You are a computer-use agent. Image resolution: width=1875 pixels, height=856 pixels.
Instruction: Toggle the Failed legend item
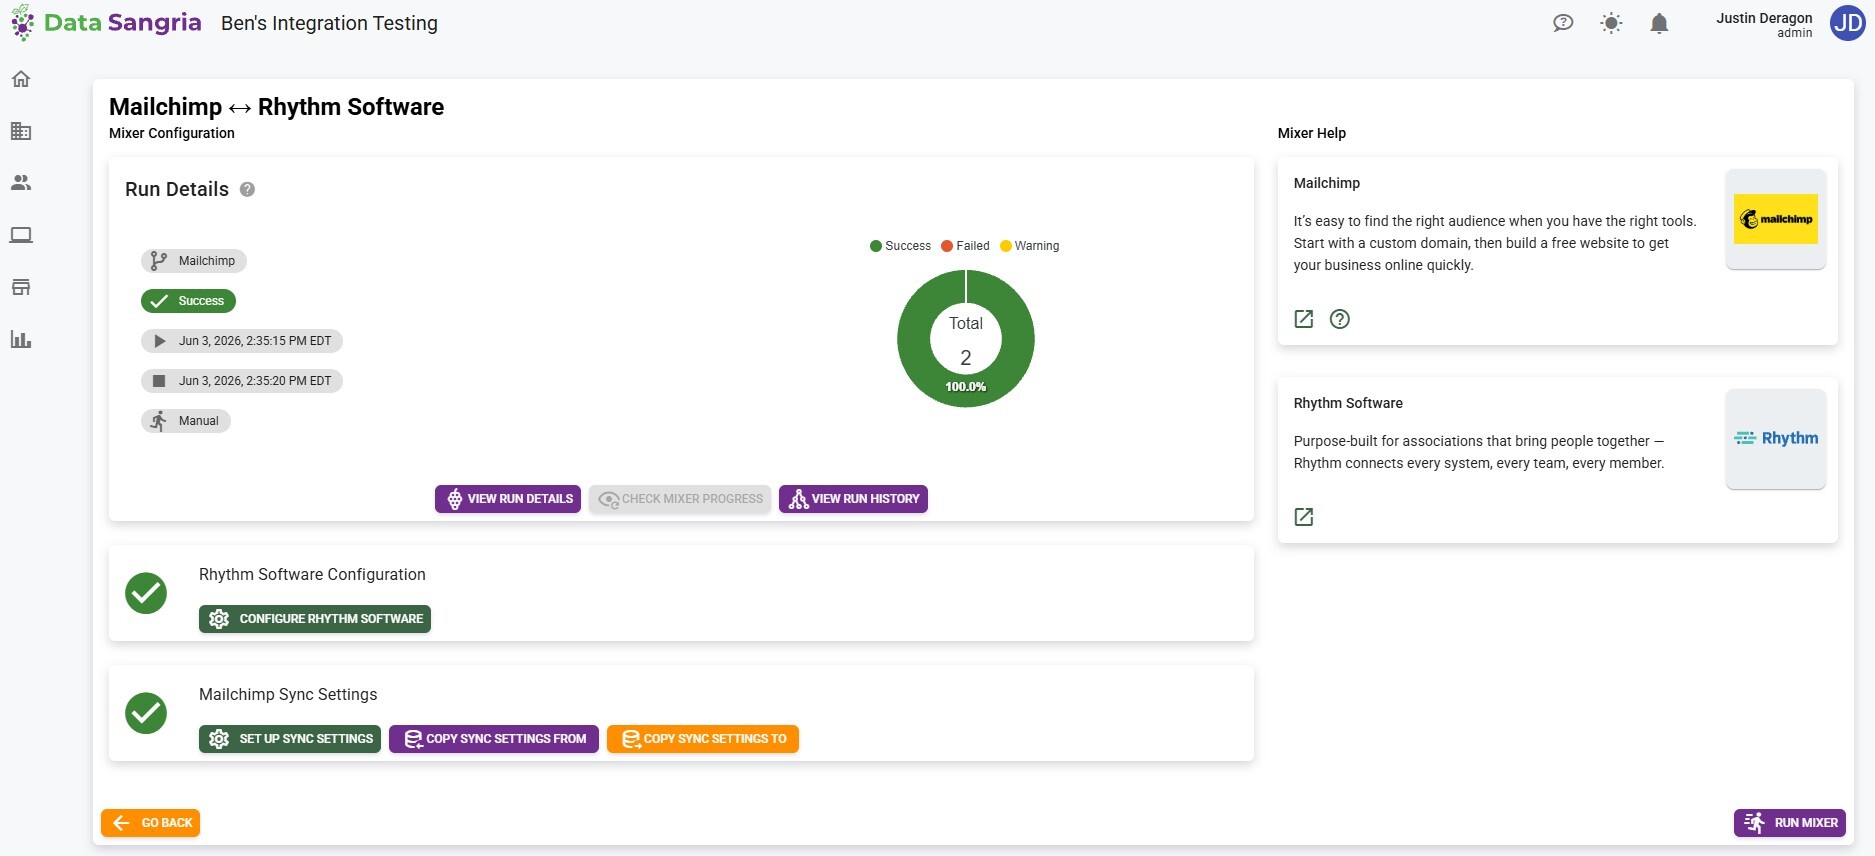coord(965,246)
